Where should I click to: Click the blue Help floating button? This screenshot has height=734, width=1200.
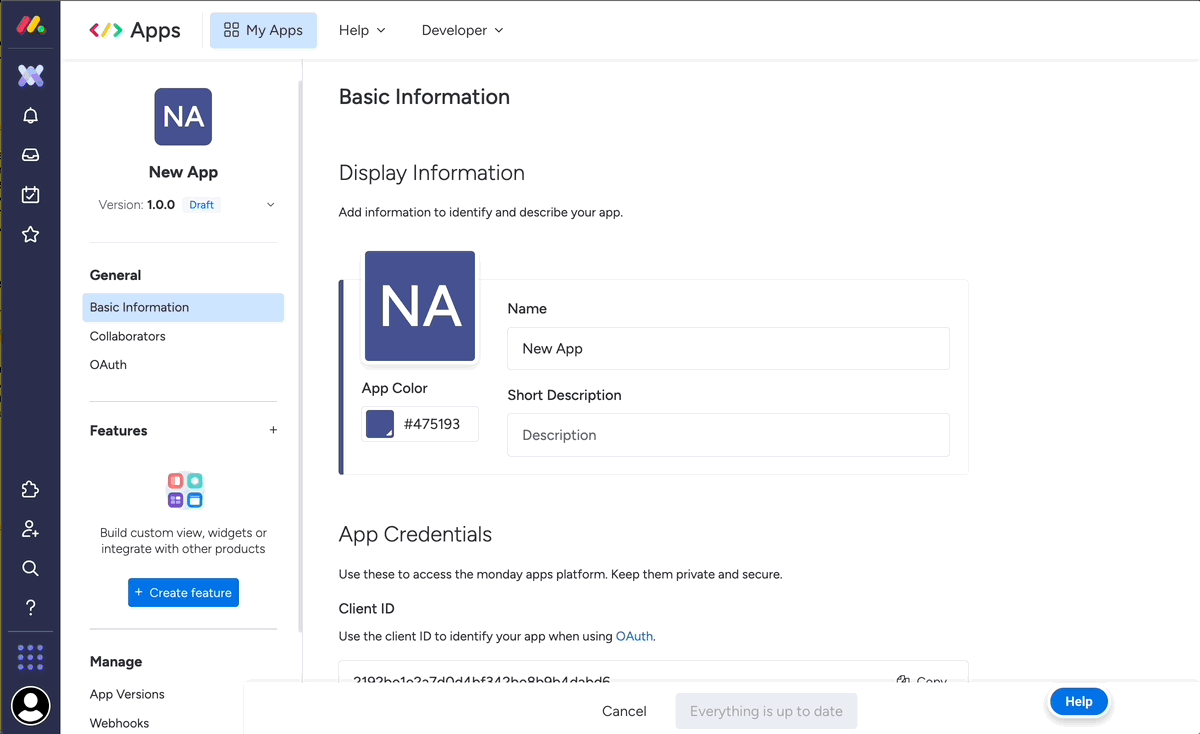(x=1078, y=702)
